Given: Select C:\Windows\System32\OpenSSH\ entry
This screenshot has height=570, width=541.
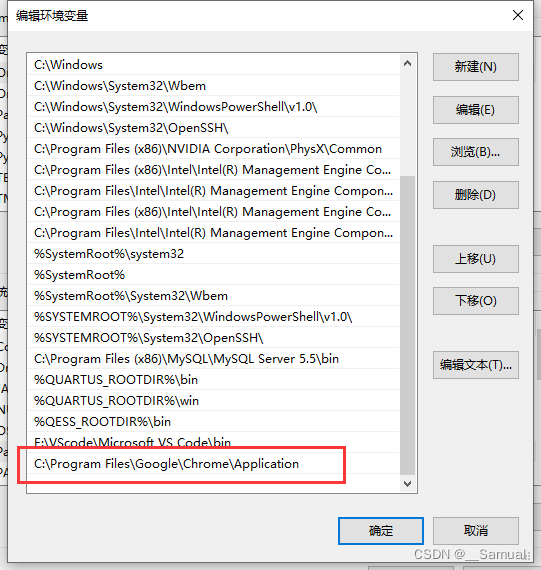Looking at the screenshot, I should [213, 128].
